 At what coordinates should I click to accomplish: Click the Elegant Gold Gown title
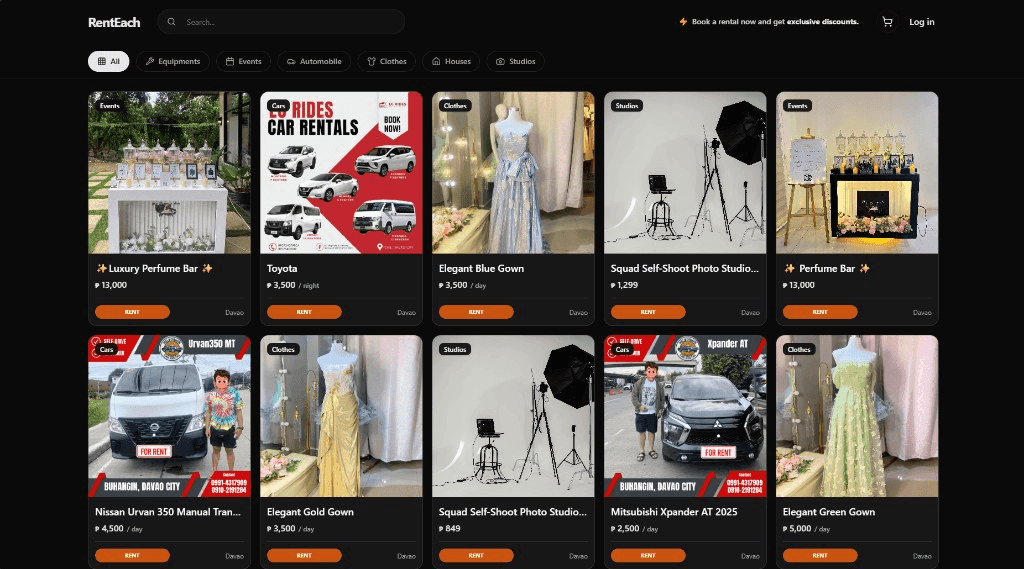point(310,512)
